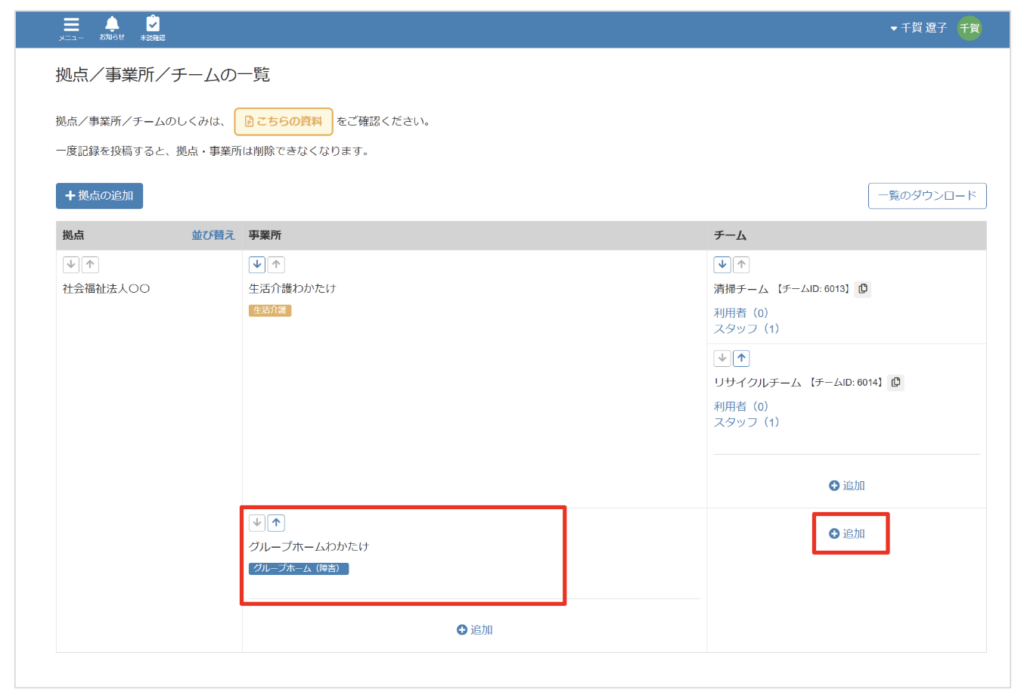
Task: Click the 拠点の追加 button
Action: coord(99,196)
